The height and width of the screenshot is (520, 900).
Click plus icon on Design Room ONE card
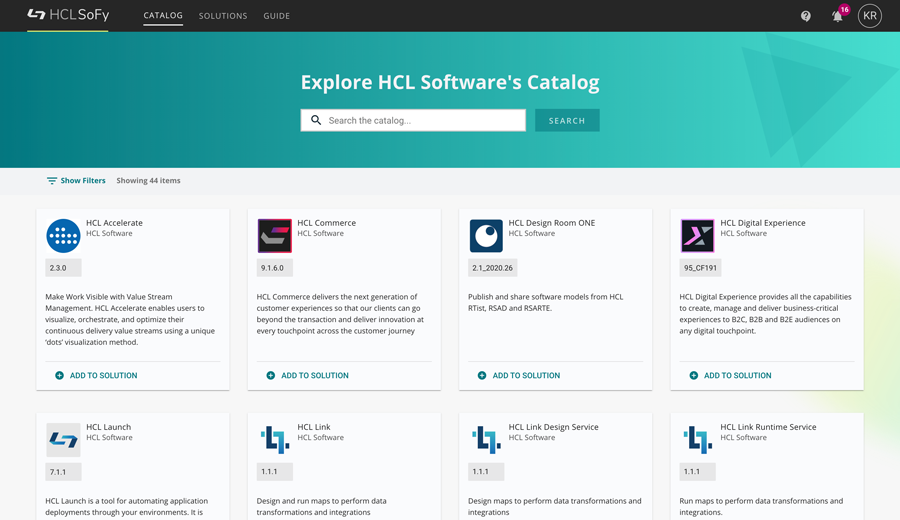(x=482, y=375)
